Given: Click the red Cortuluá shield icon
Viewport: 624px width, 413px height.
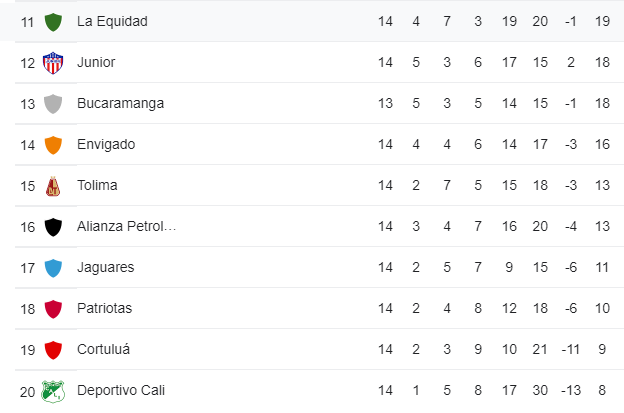Looking at the screenshot, I should [53, 350].
